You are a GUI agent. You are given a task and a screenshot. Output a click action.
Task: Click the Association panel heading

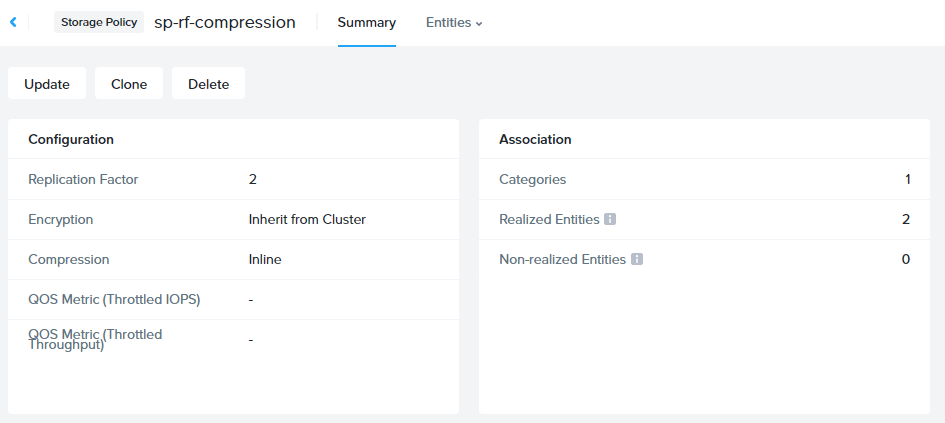tap(535, 139)
